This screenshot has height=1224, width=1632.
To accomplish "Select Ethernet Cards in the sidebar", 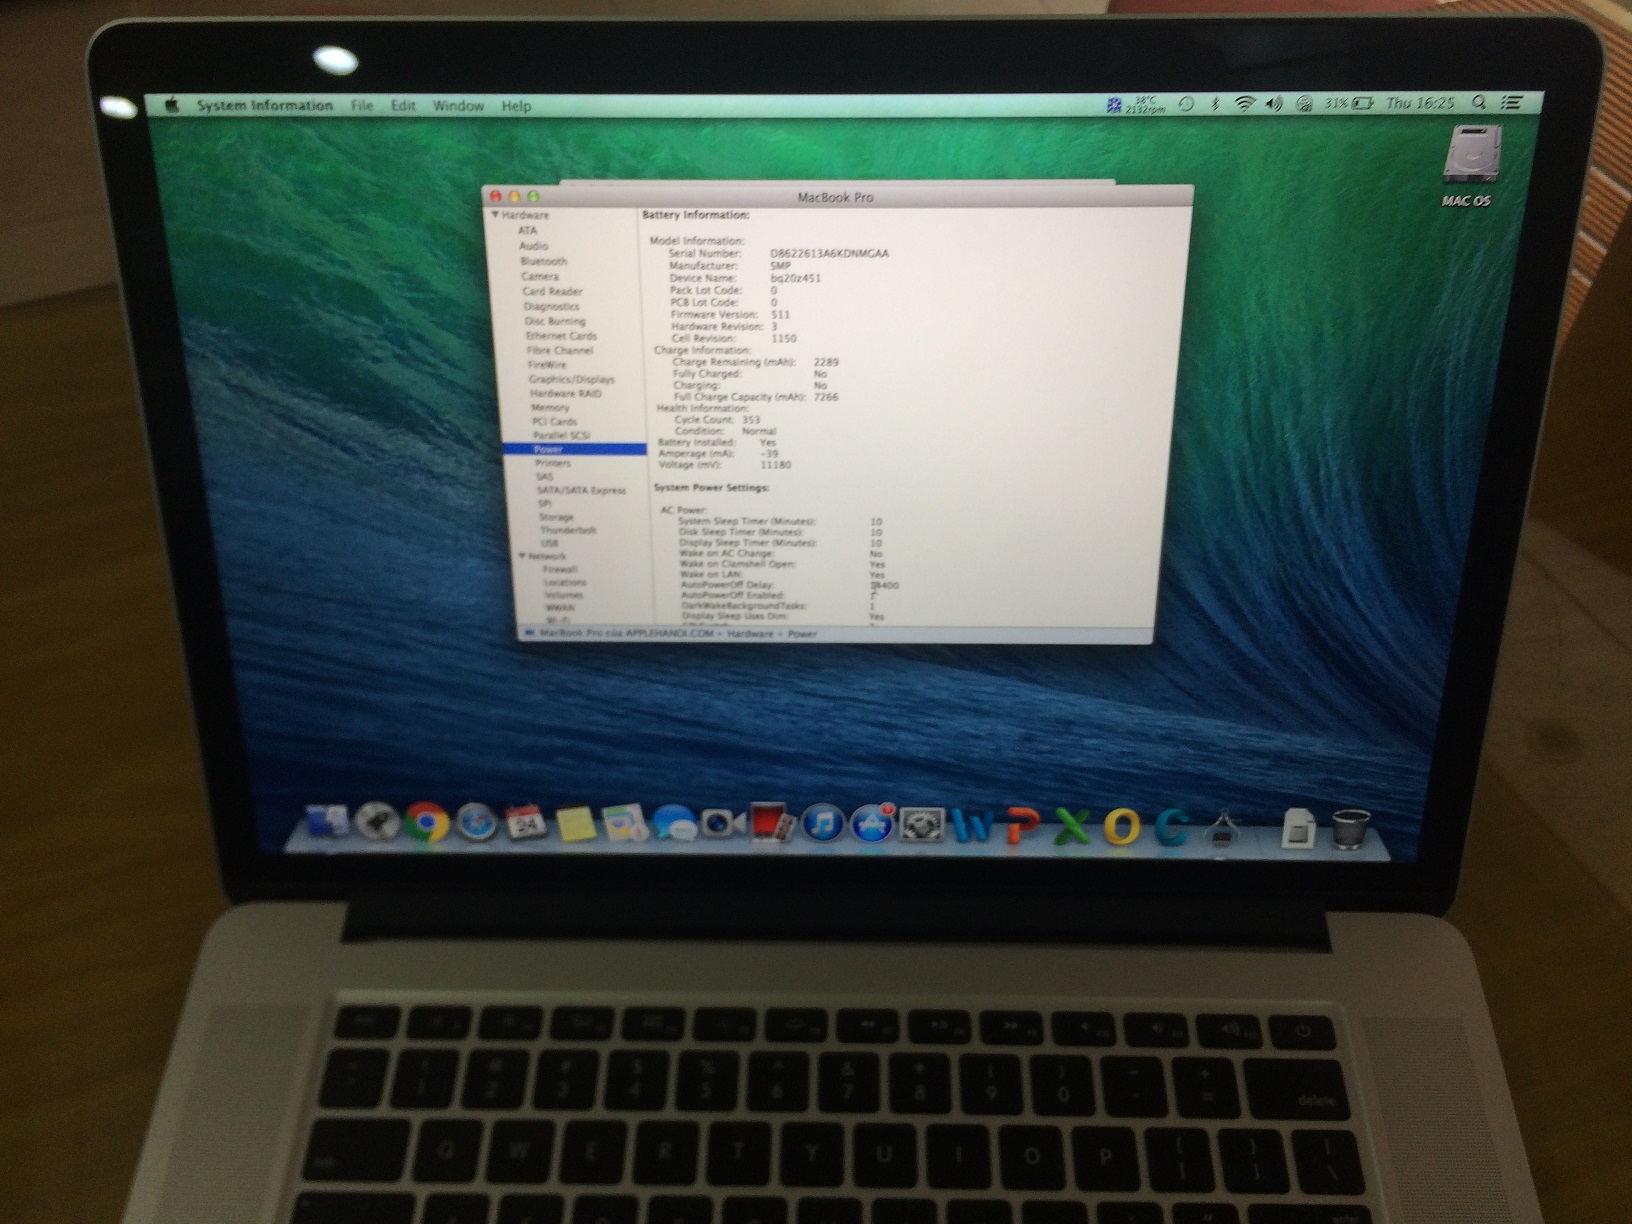I will 561,336.
